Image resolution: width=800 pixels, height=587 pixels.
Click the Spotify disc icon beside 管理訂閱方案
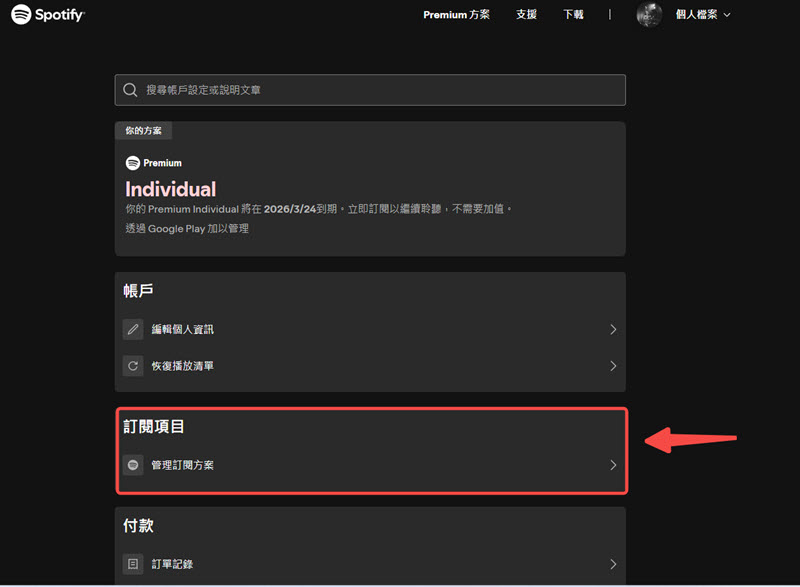133,464
